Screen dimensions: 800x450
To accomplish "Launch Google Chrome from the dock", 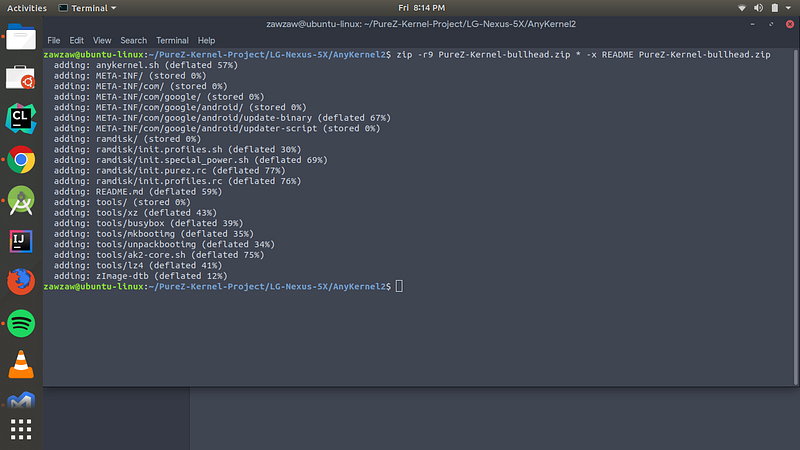I will (21, 160).
